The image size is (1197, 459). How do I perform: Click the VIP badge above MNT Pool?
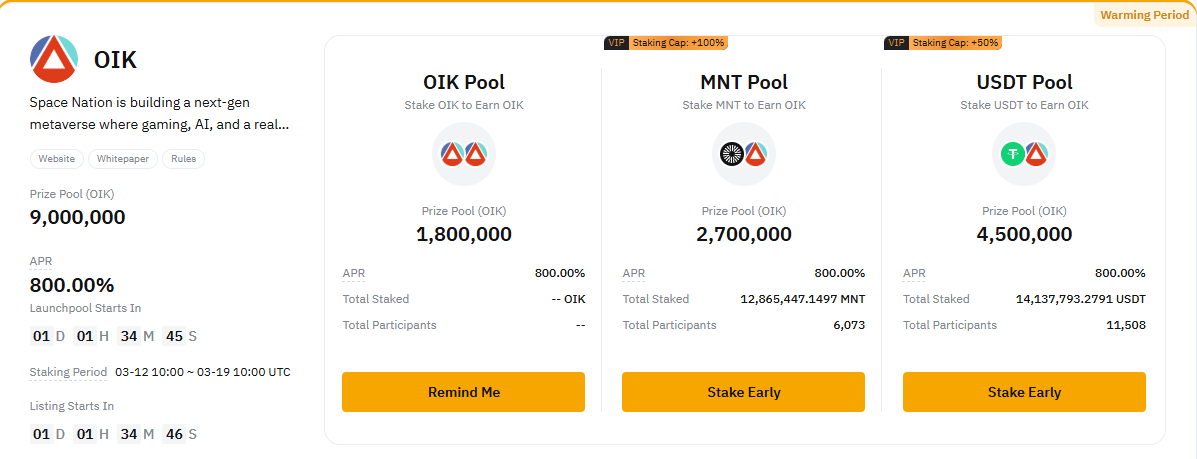point(617,43)
